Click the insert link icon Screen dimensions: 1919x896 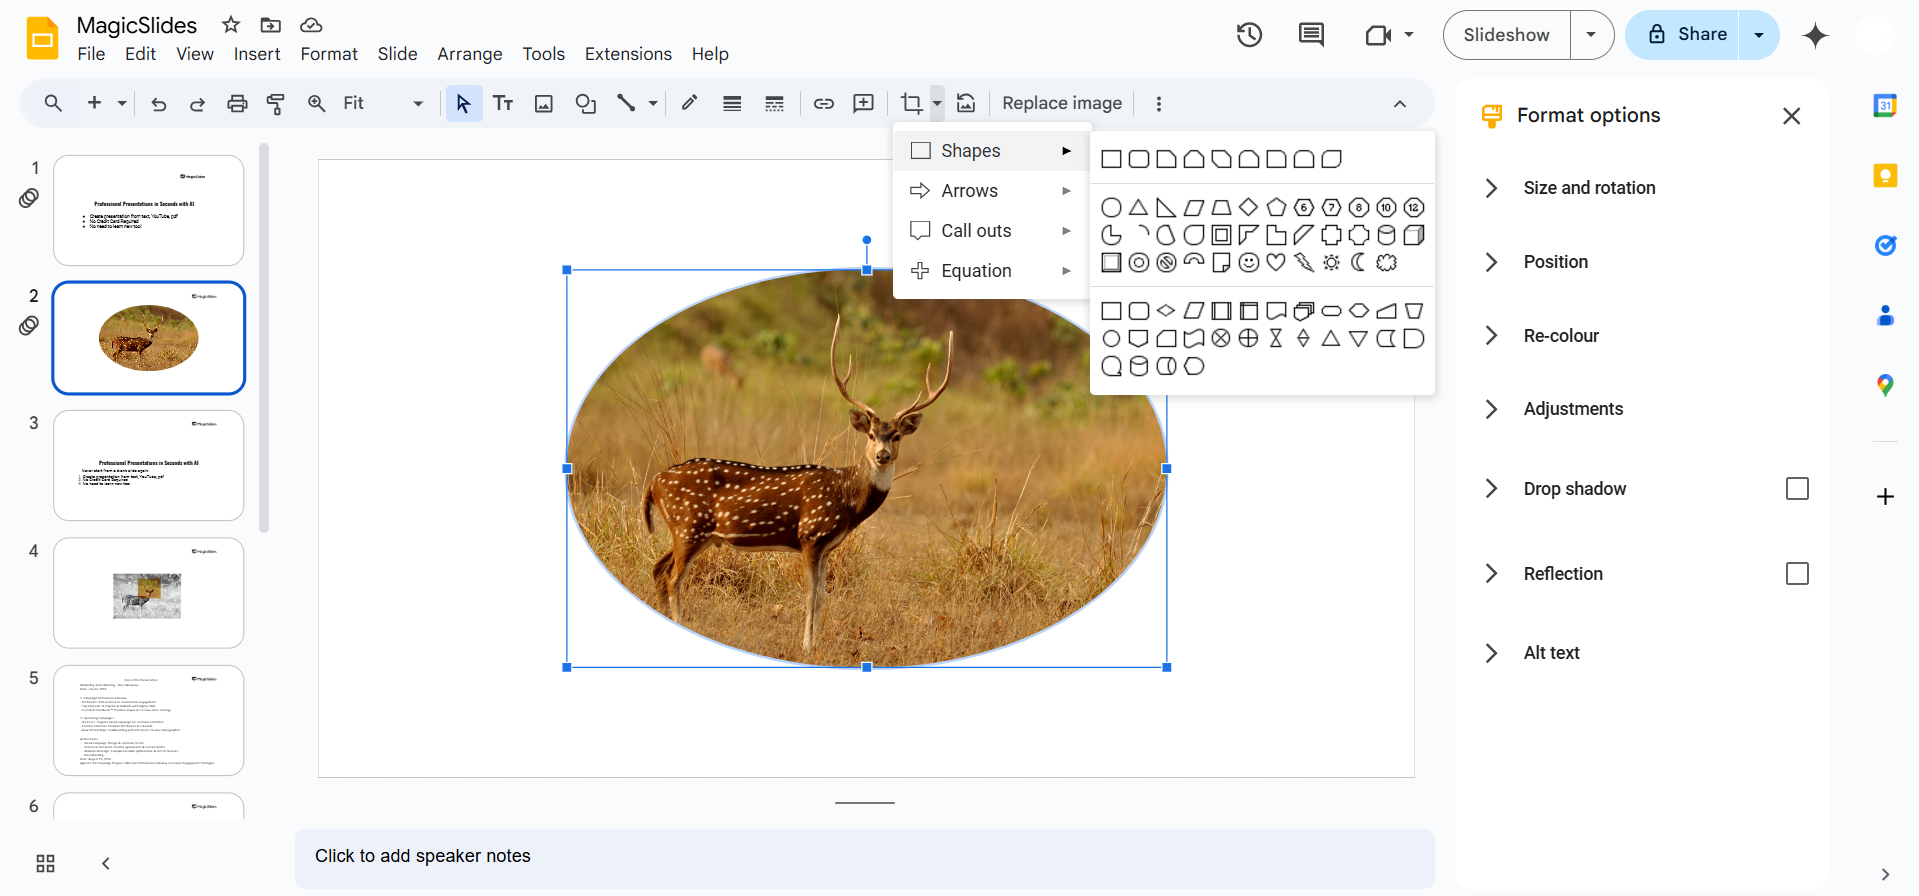(823, 103)
